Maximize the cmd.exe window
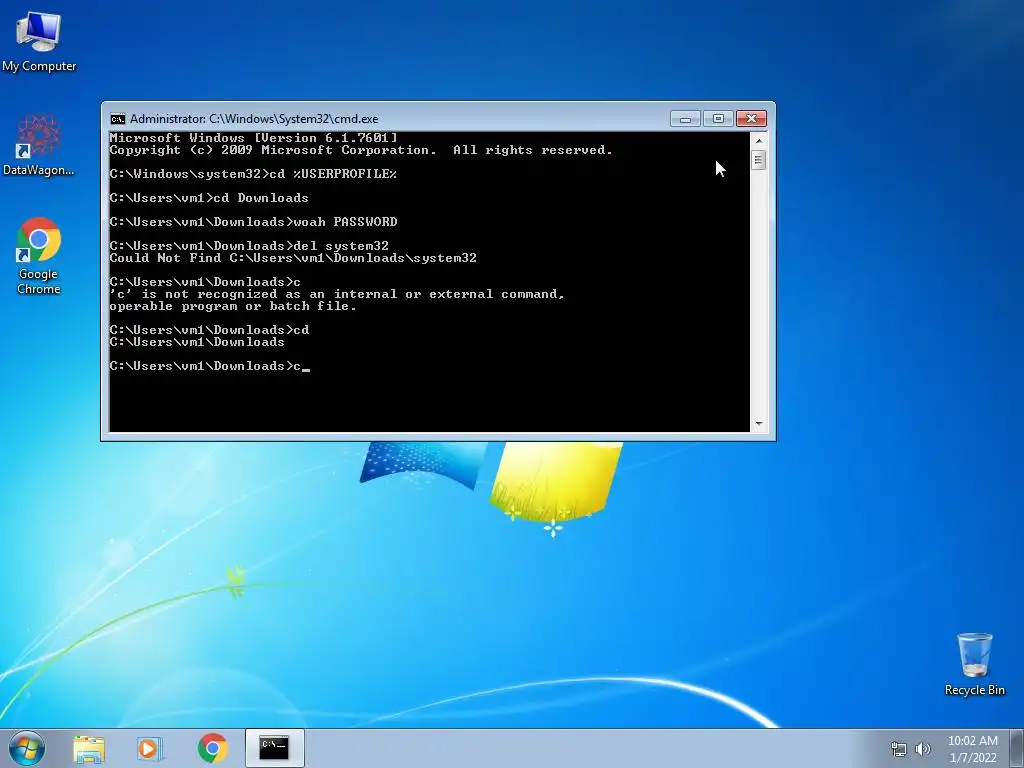 coord(718,119)
